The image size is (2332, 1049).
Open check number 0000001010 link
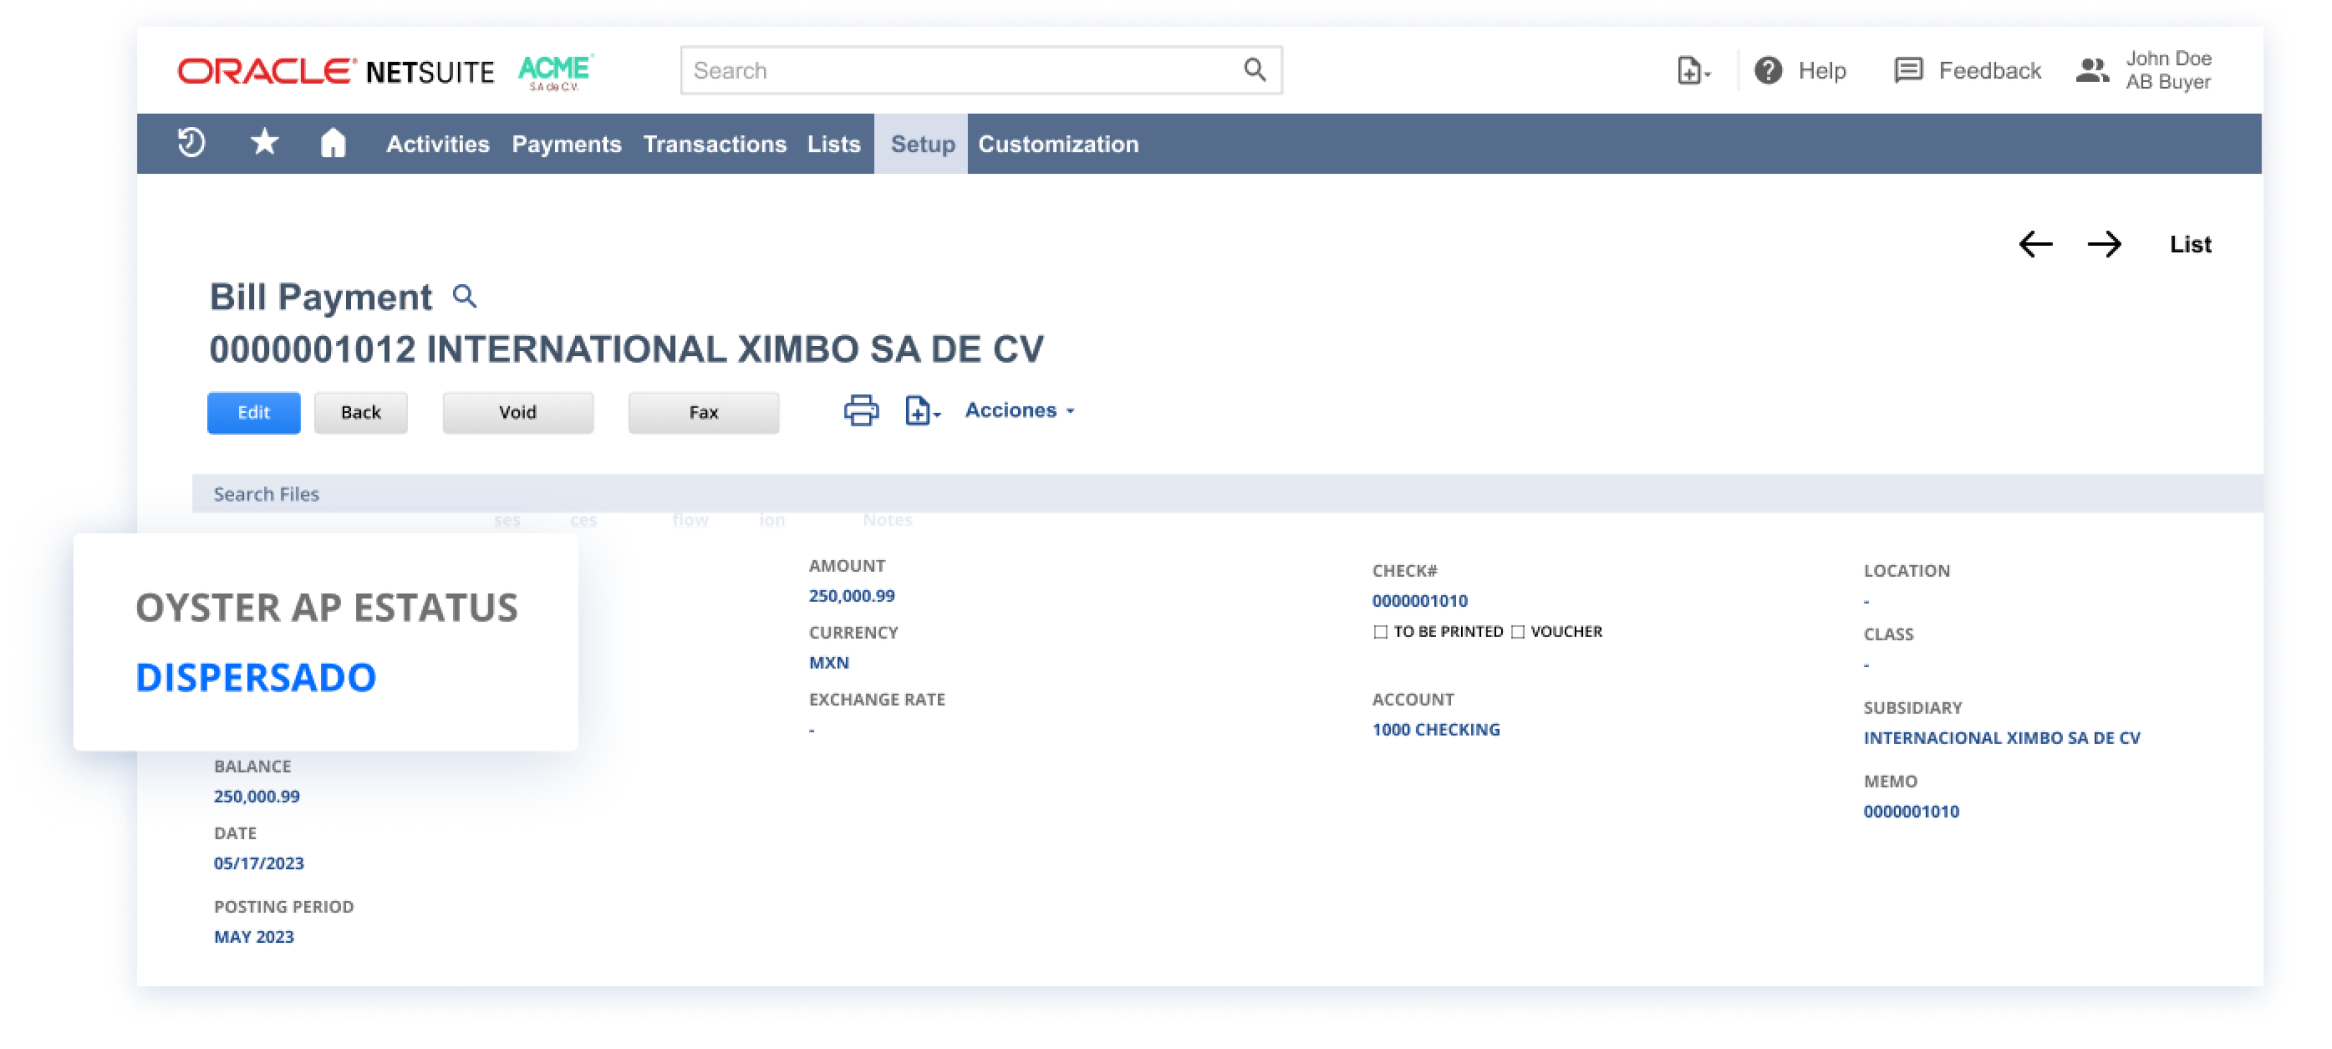click(1419, 600)
